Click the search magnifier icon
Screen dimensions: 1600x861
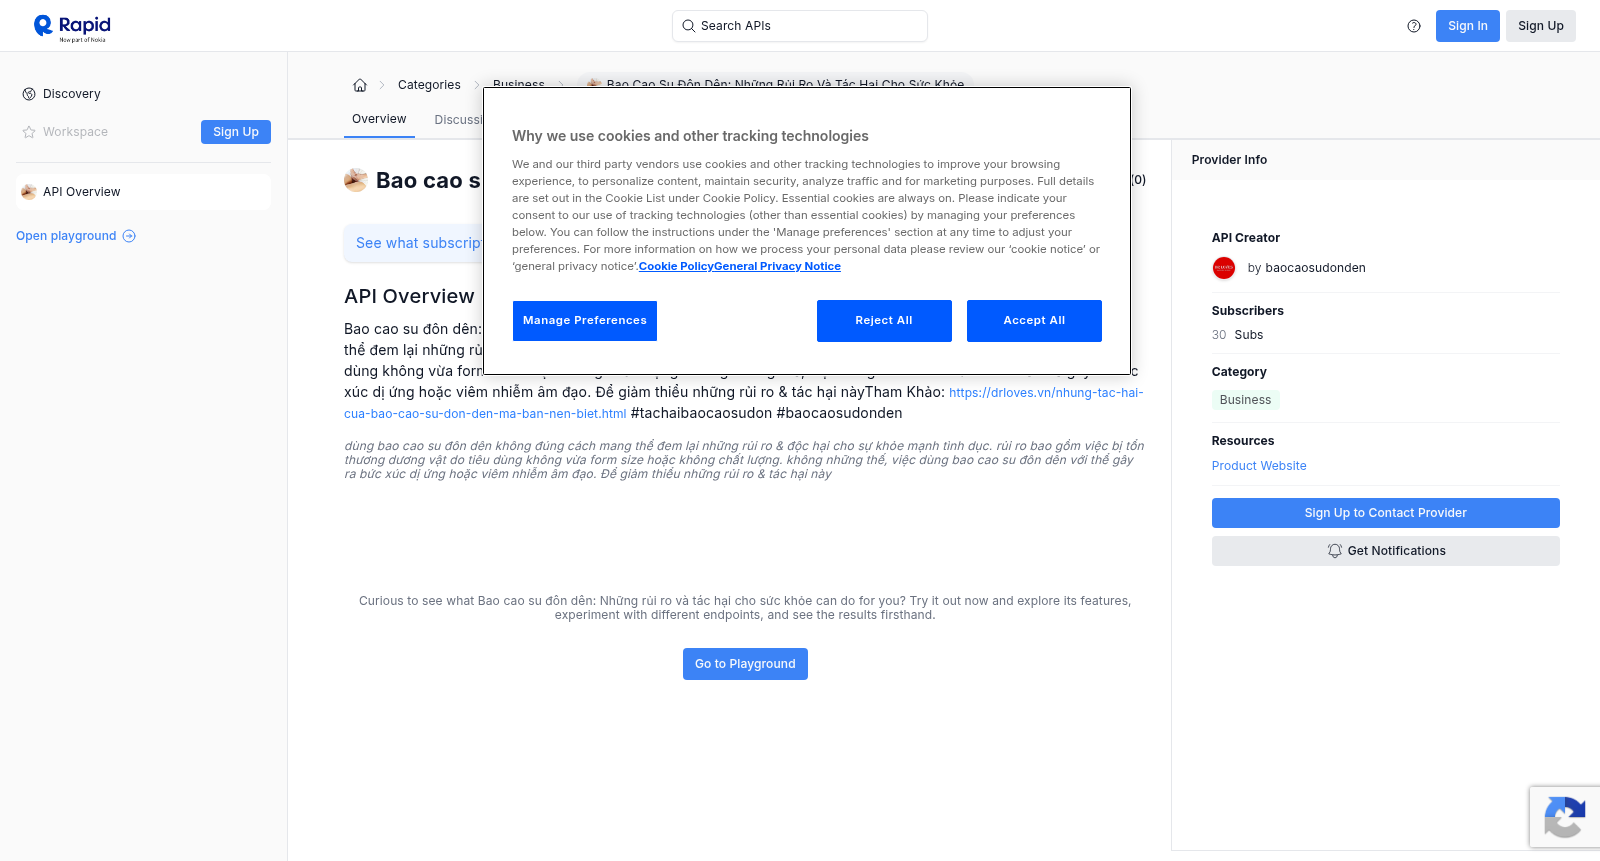tap(689, 26)
